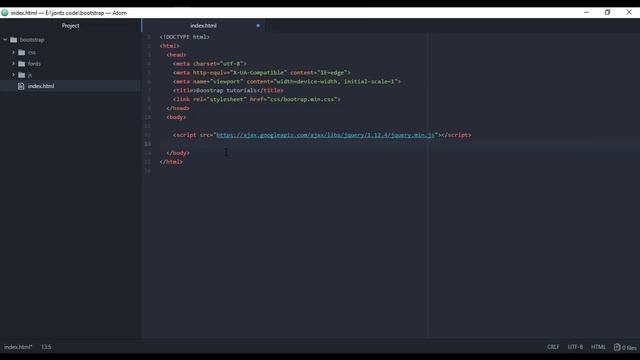Screen dimensions: 640x360
Task: Place cursor on the DOCTYPE html line
Action: (184, 37)
